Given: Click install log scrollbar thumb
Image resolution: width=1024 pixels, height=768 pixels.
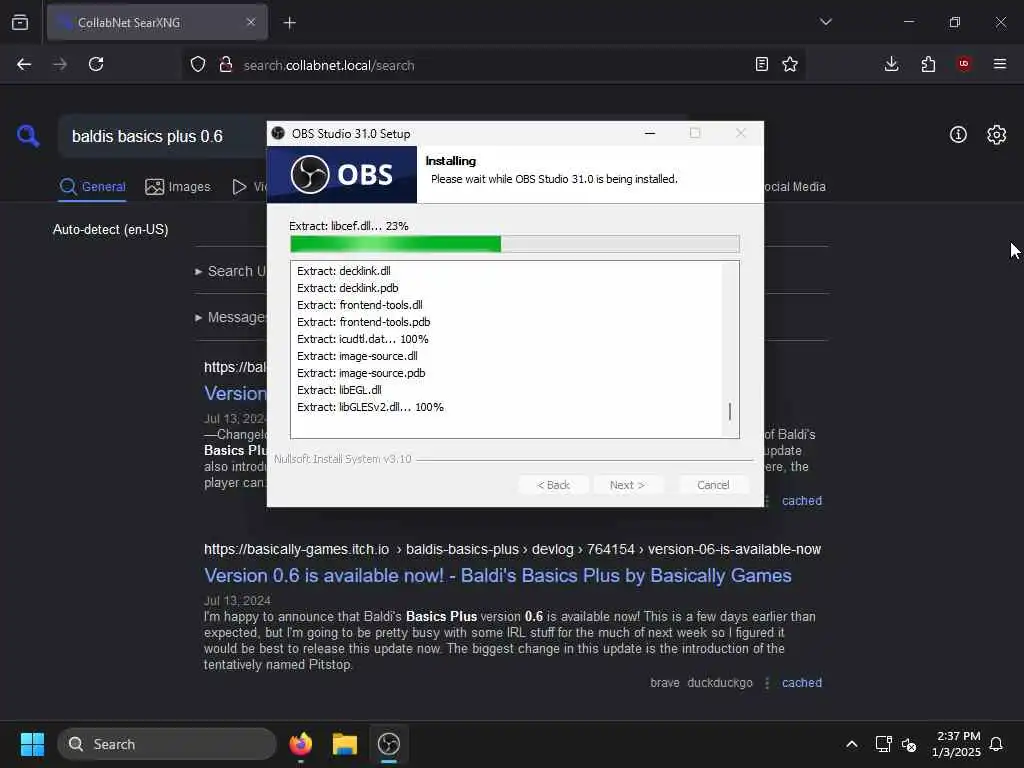Looking at the screenshot, I should (730, 411).
